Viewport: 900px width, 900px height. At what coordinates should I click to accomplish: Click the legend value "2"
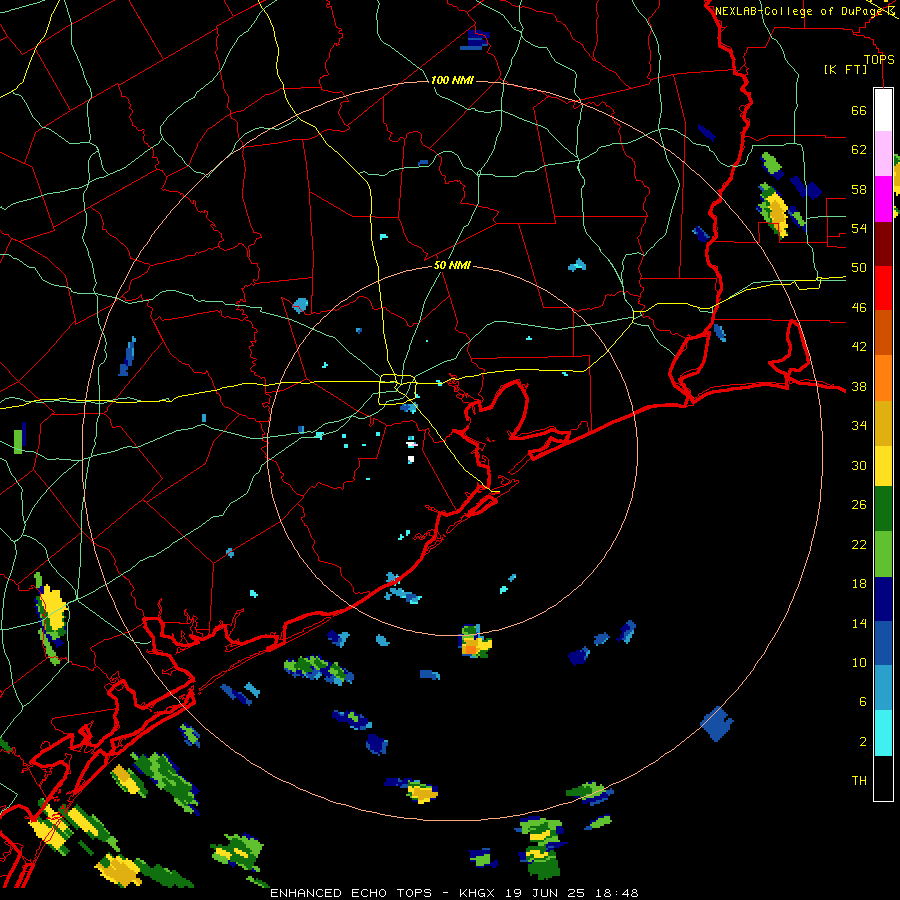tap(863, 742)
